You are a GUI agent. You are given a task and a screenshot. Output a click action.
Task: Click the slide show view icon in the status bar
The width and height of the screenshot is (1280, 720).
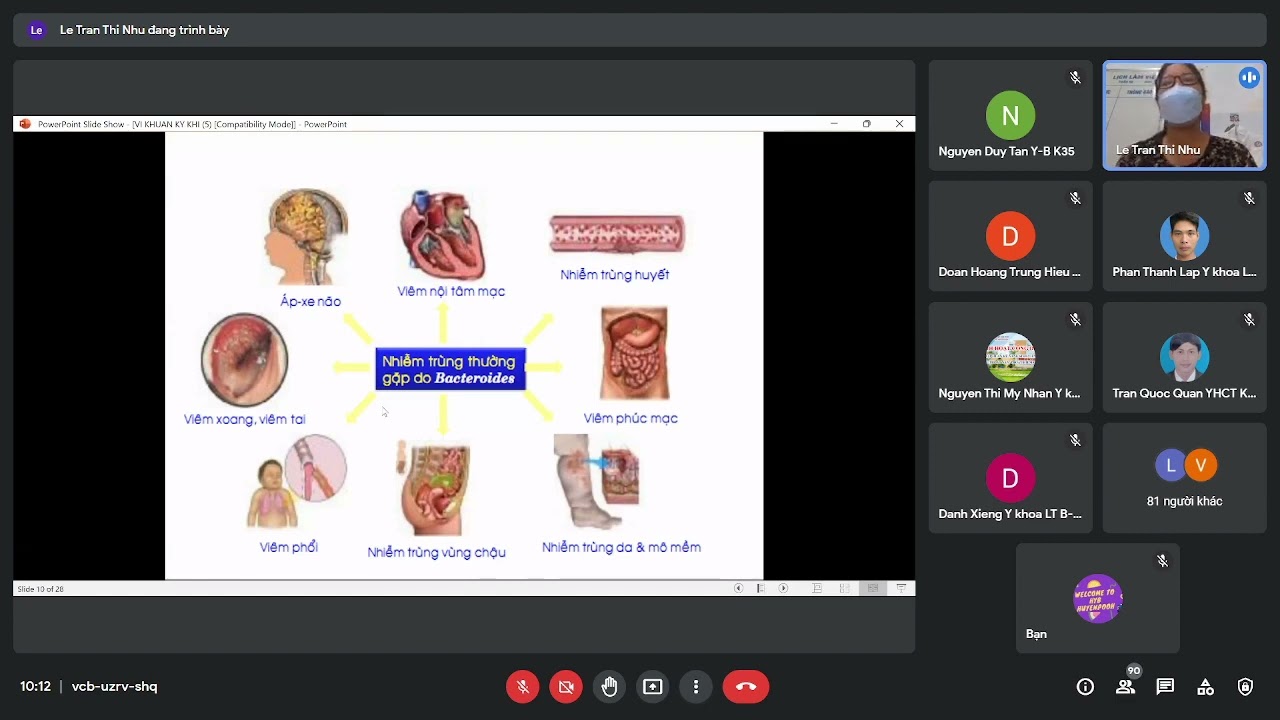click(901, 589)
